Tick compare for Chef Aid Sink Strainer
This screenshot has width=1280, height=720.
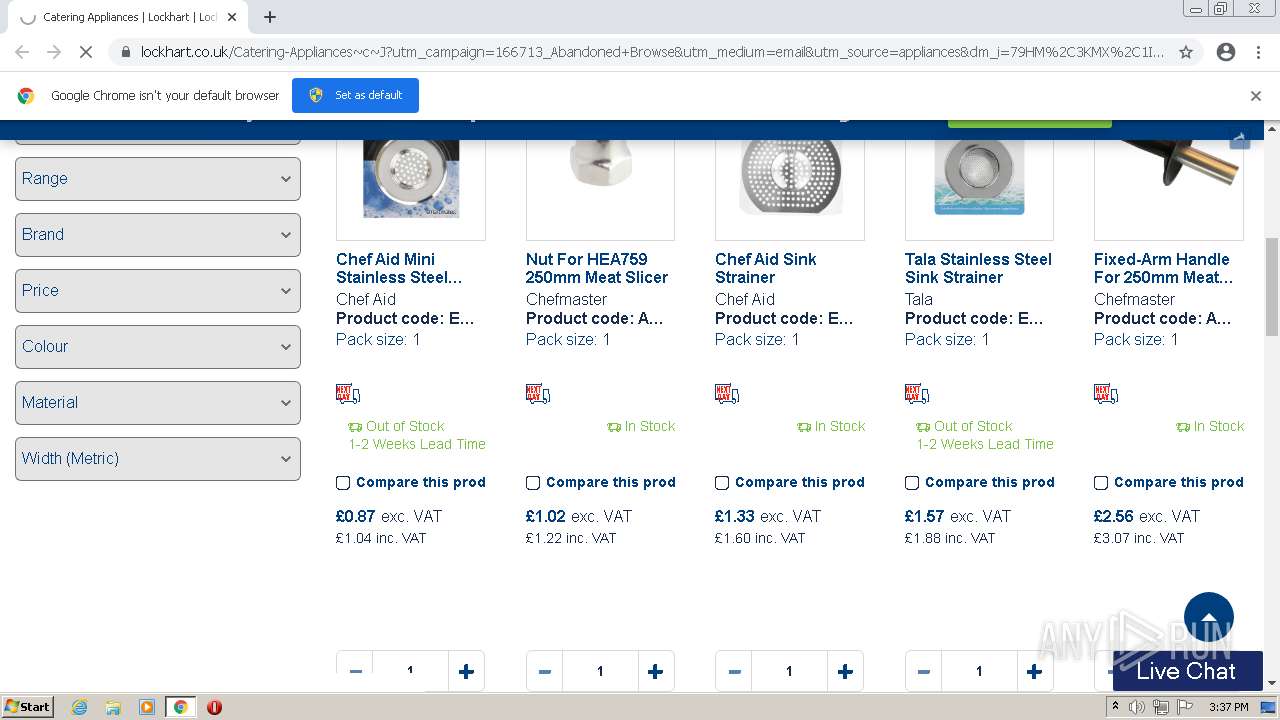pyautogui.click(x=722, y=483)
